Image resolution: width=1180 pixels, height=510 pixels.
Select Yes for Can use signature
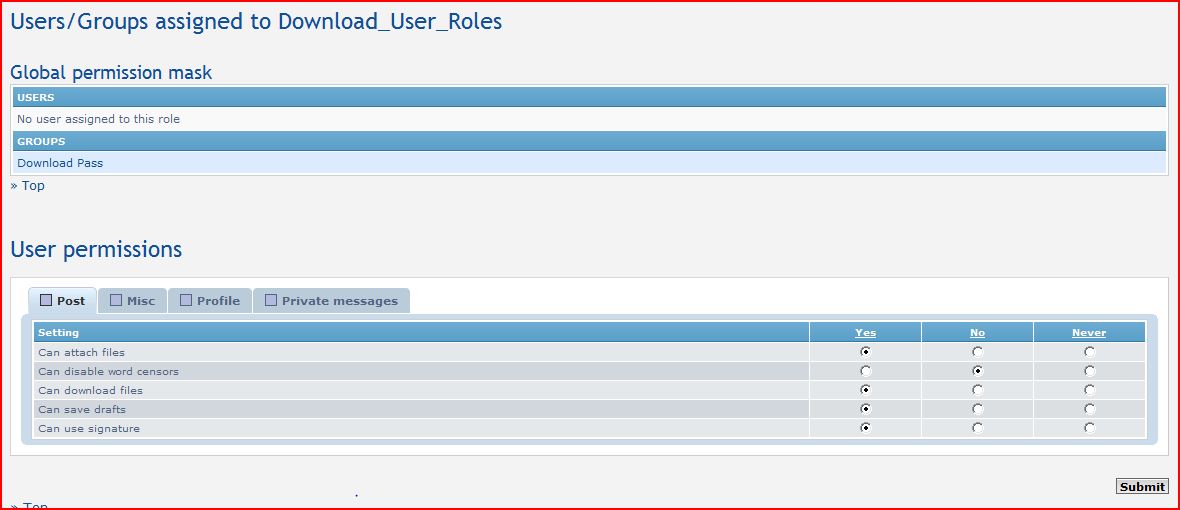tap(865, 428)
